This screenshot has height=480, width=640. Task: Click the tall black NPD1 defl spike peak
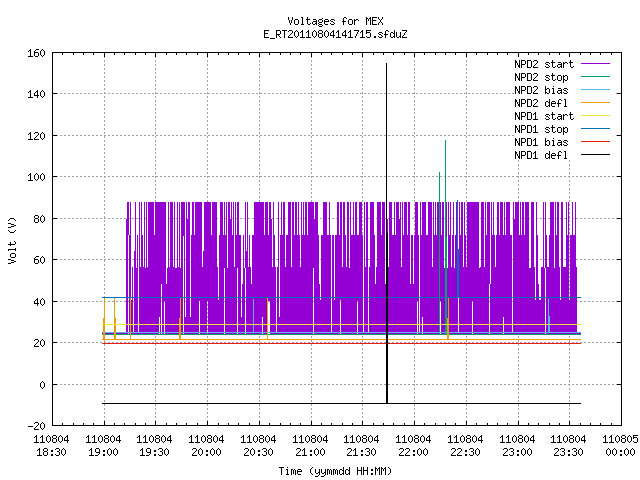pyautogui.click(x=387, y=64)
